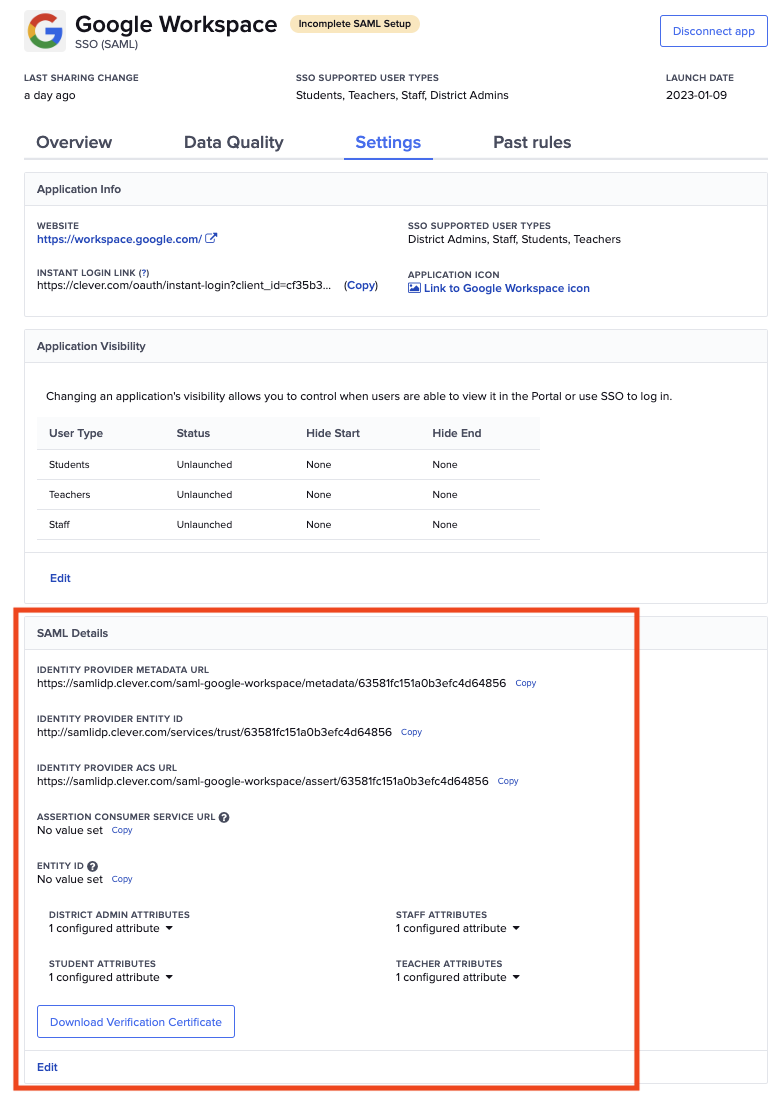The width and height of the screenshot is (784, 1097).
Task: Click the Incomplete SAML Setup badge
Action: (354, 22)
